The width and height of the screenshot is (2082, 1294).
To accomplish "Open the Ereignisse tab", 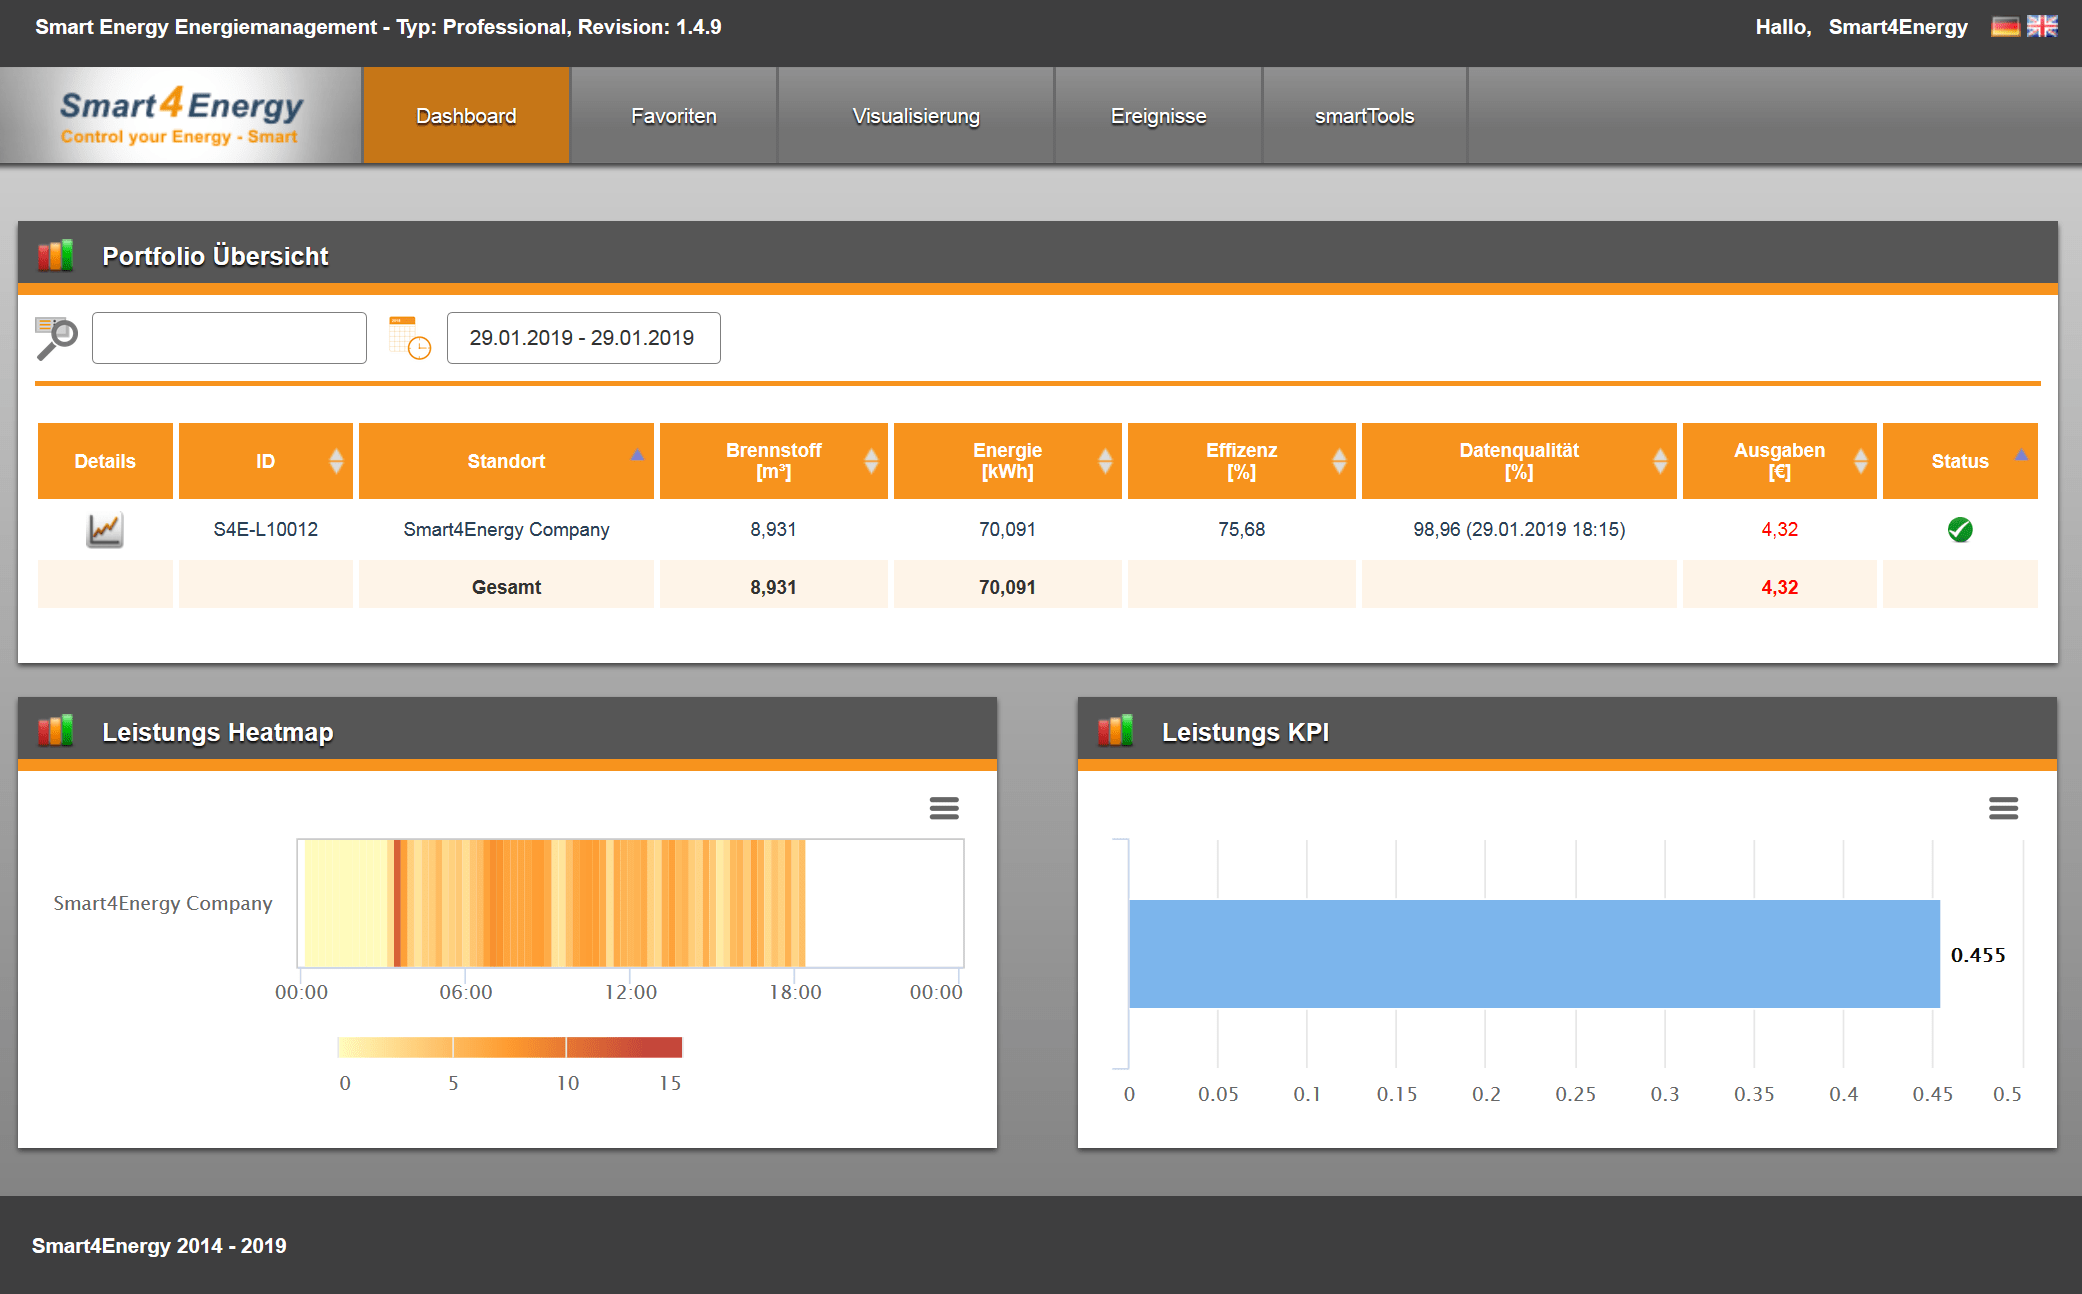I will tap(1159, 116).
